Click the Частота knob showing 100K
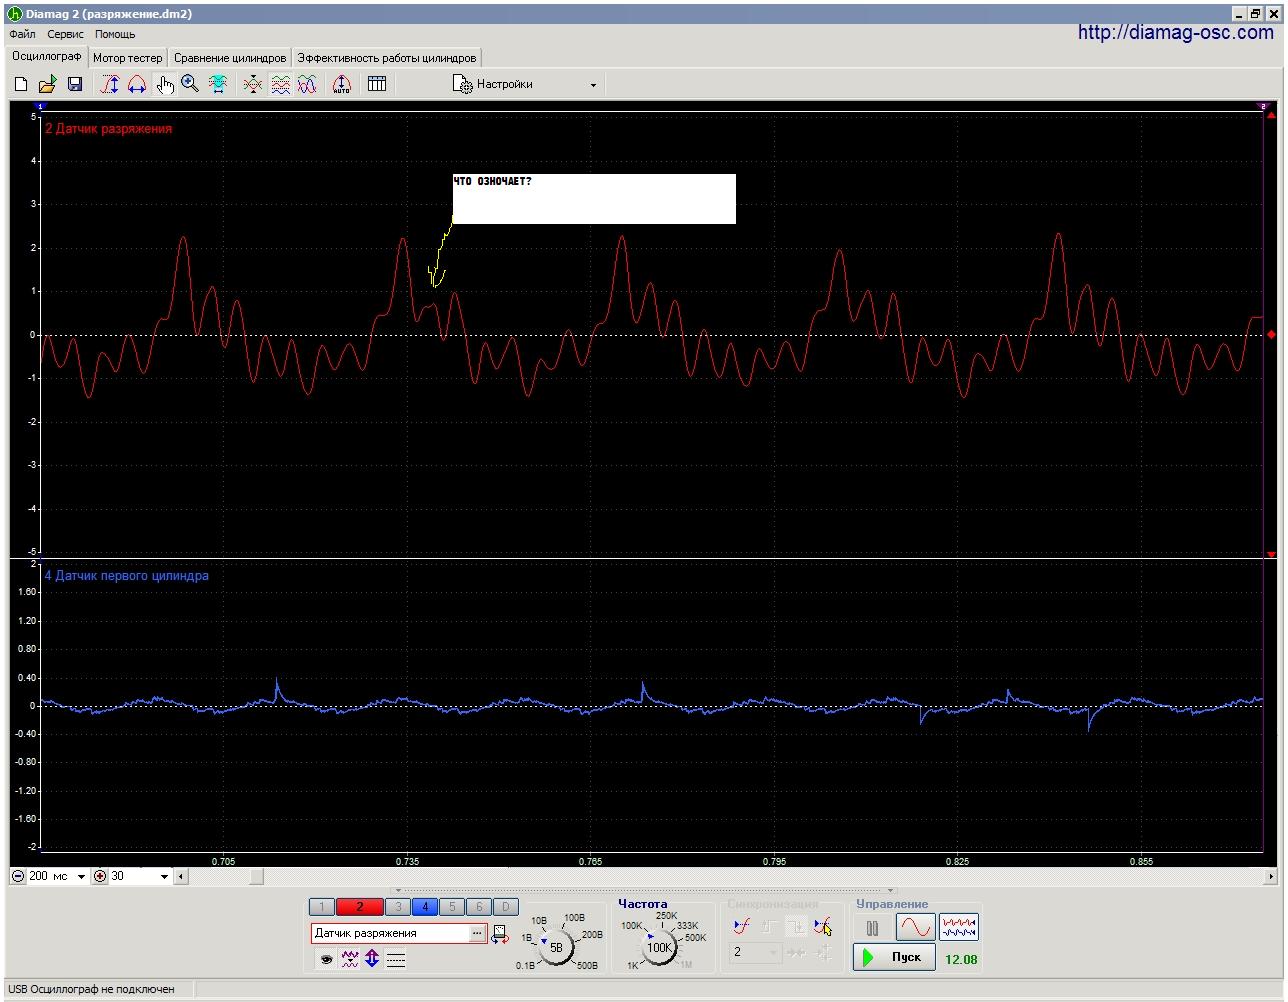This screenshot has height=1002, width=1288. pos(659,947)
